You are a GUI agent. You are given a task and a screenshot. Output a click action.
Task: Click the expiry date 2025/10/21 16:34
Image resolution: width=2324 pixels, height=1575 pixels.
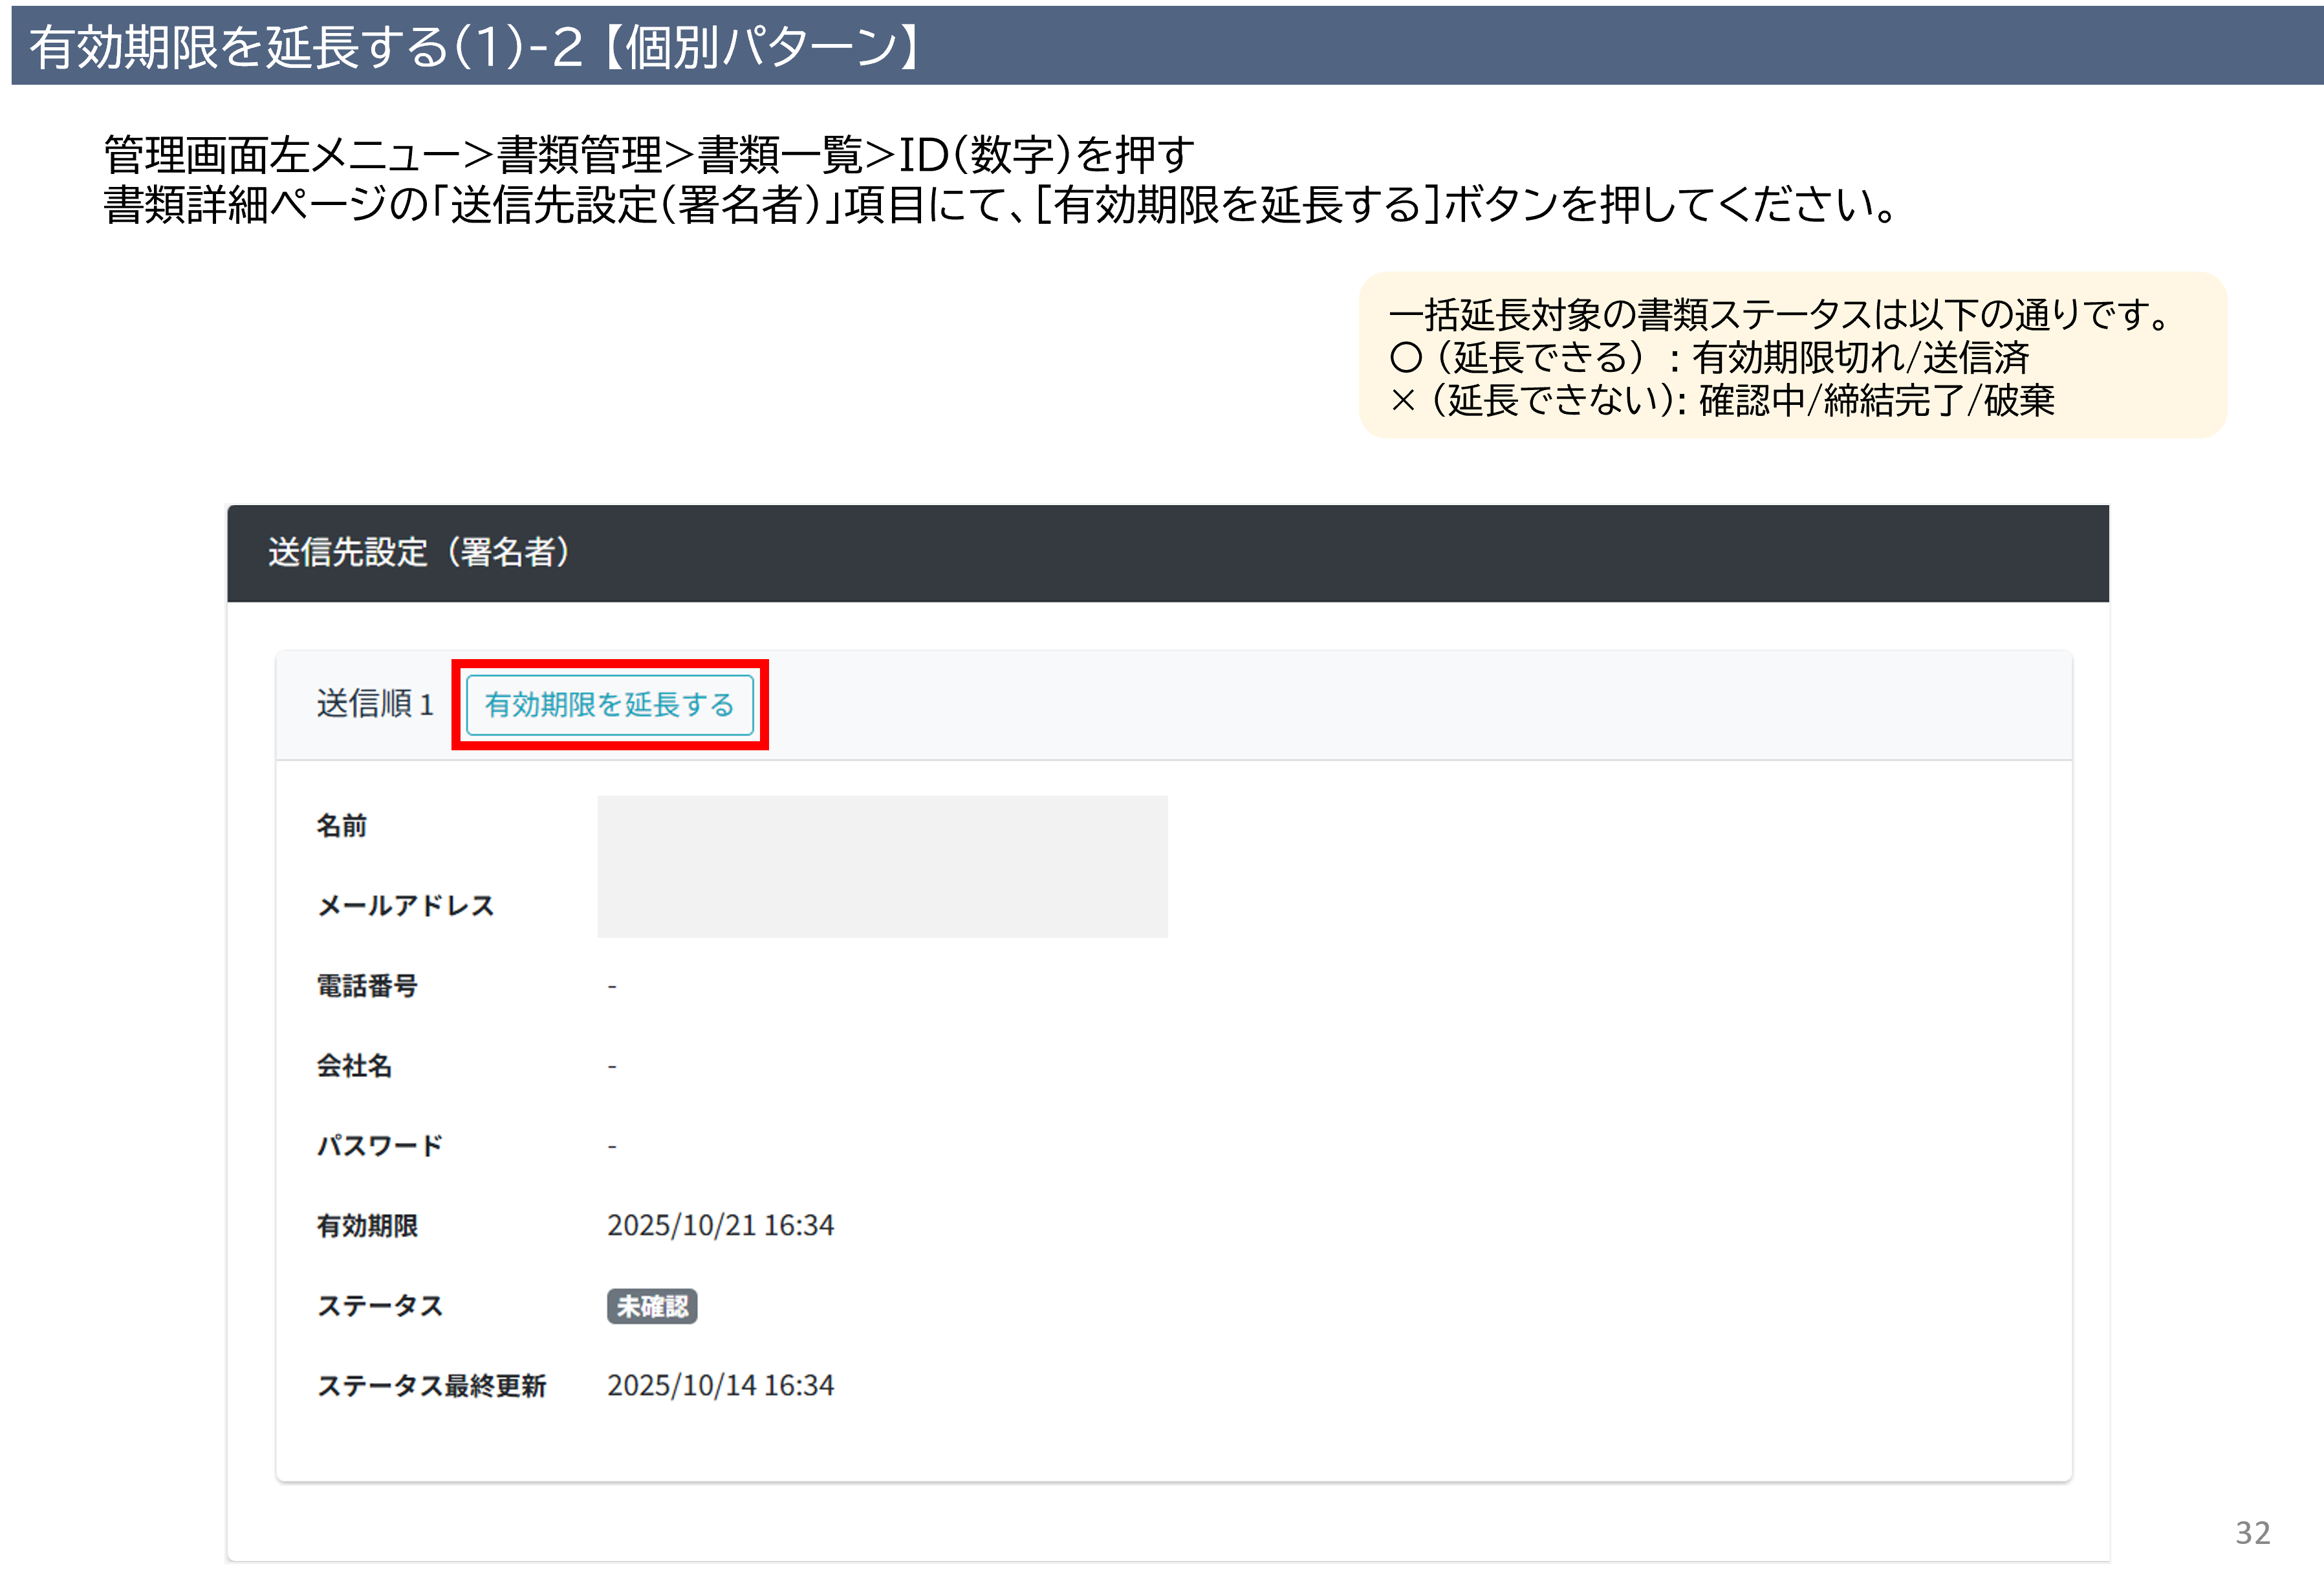point(720,1226)
